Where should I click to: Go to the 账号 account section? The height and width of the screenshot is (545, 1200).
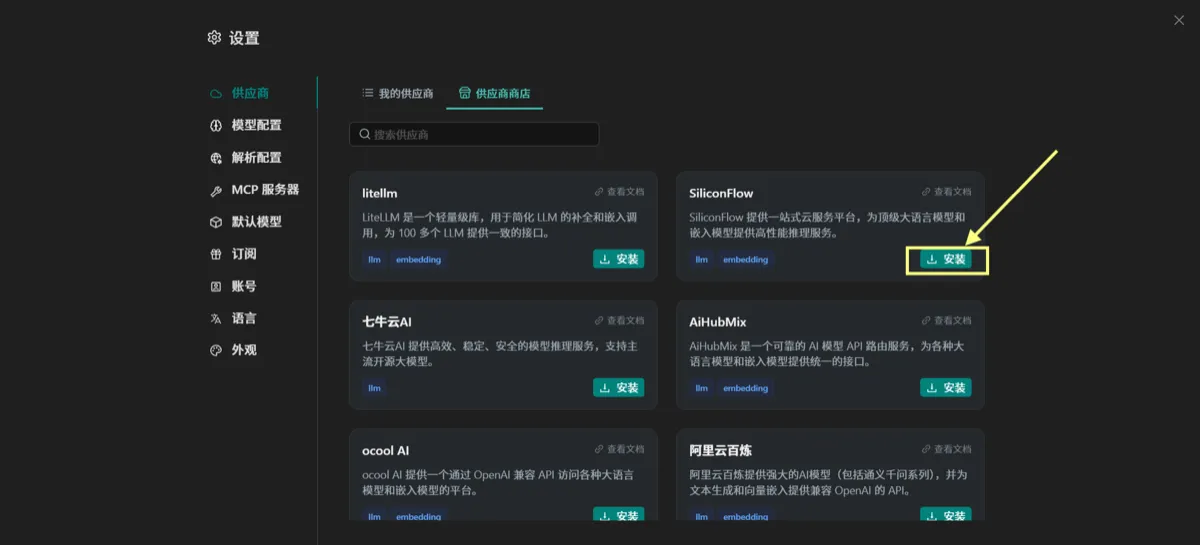[233, 286]
